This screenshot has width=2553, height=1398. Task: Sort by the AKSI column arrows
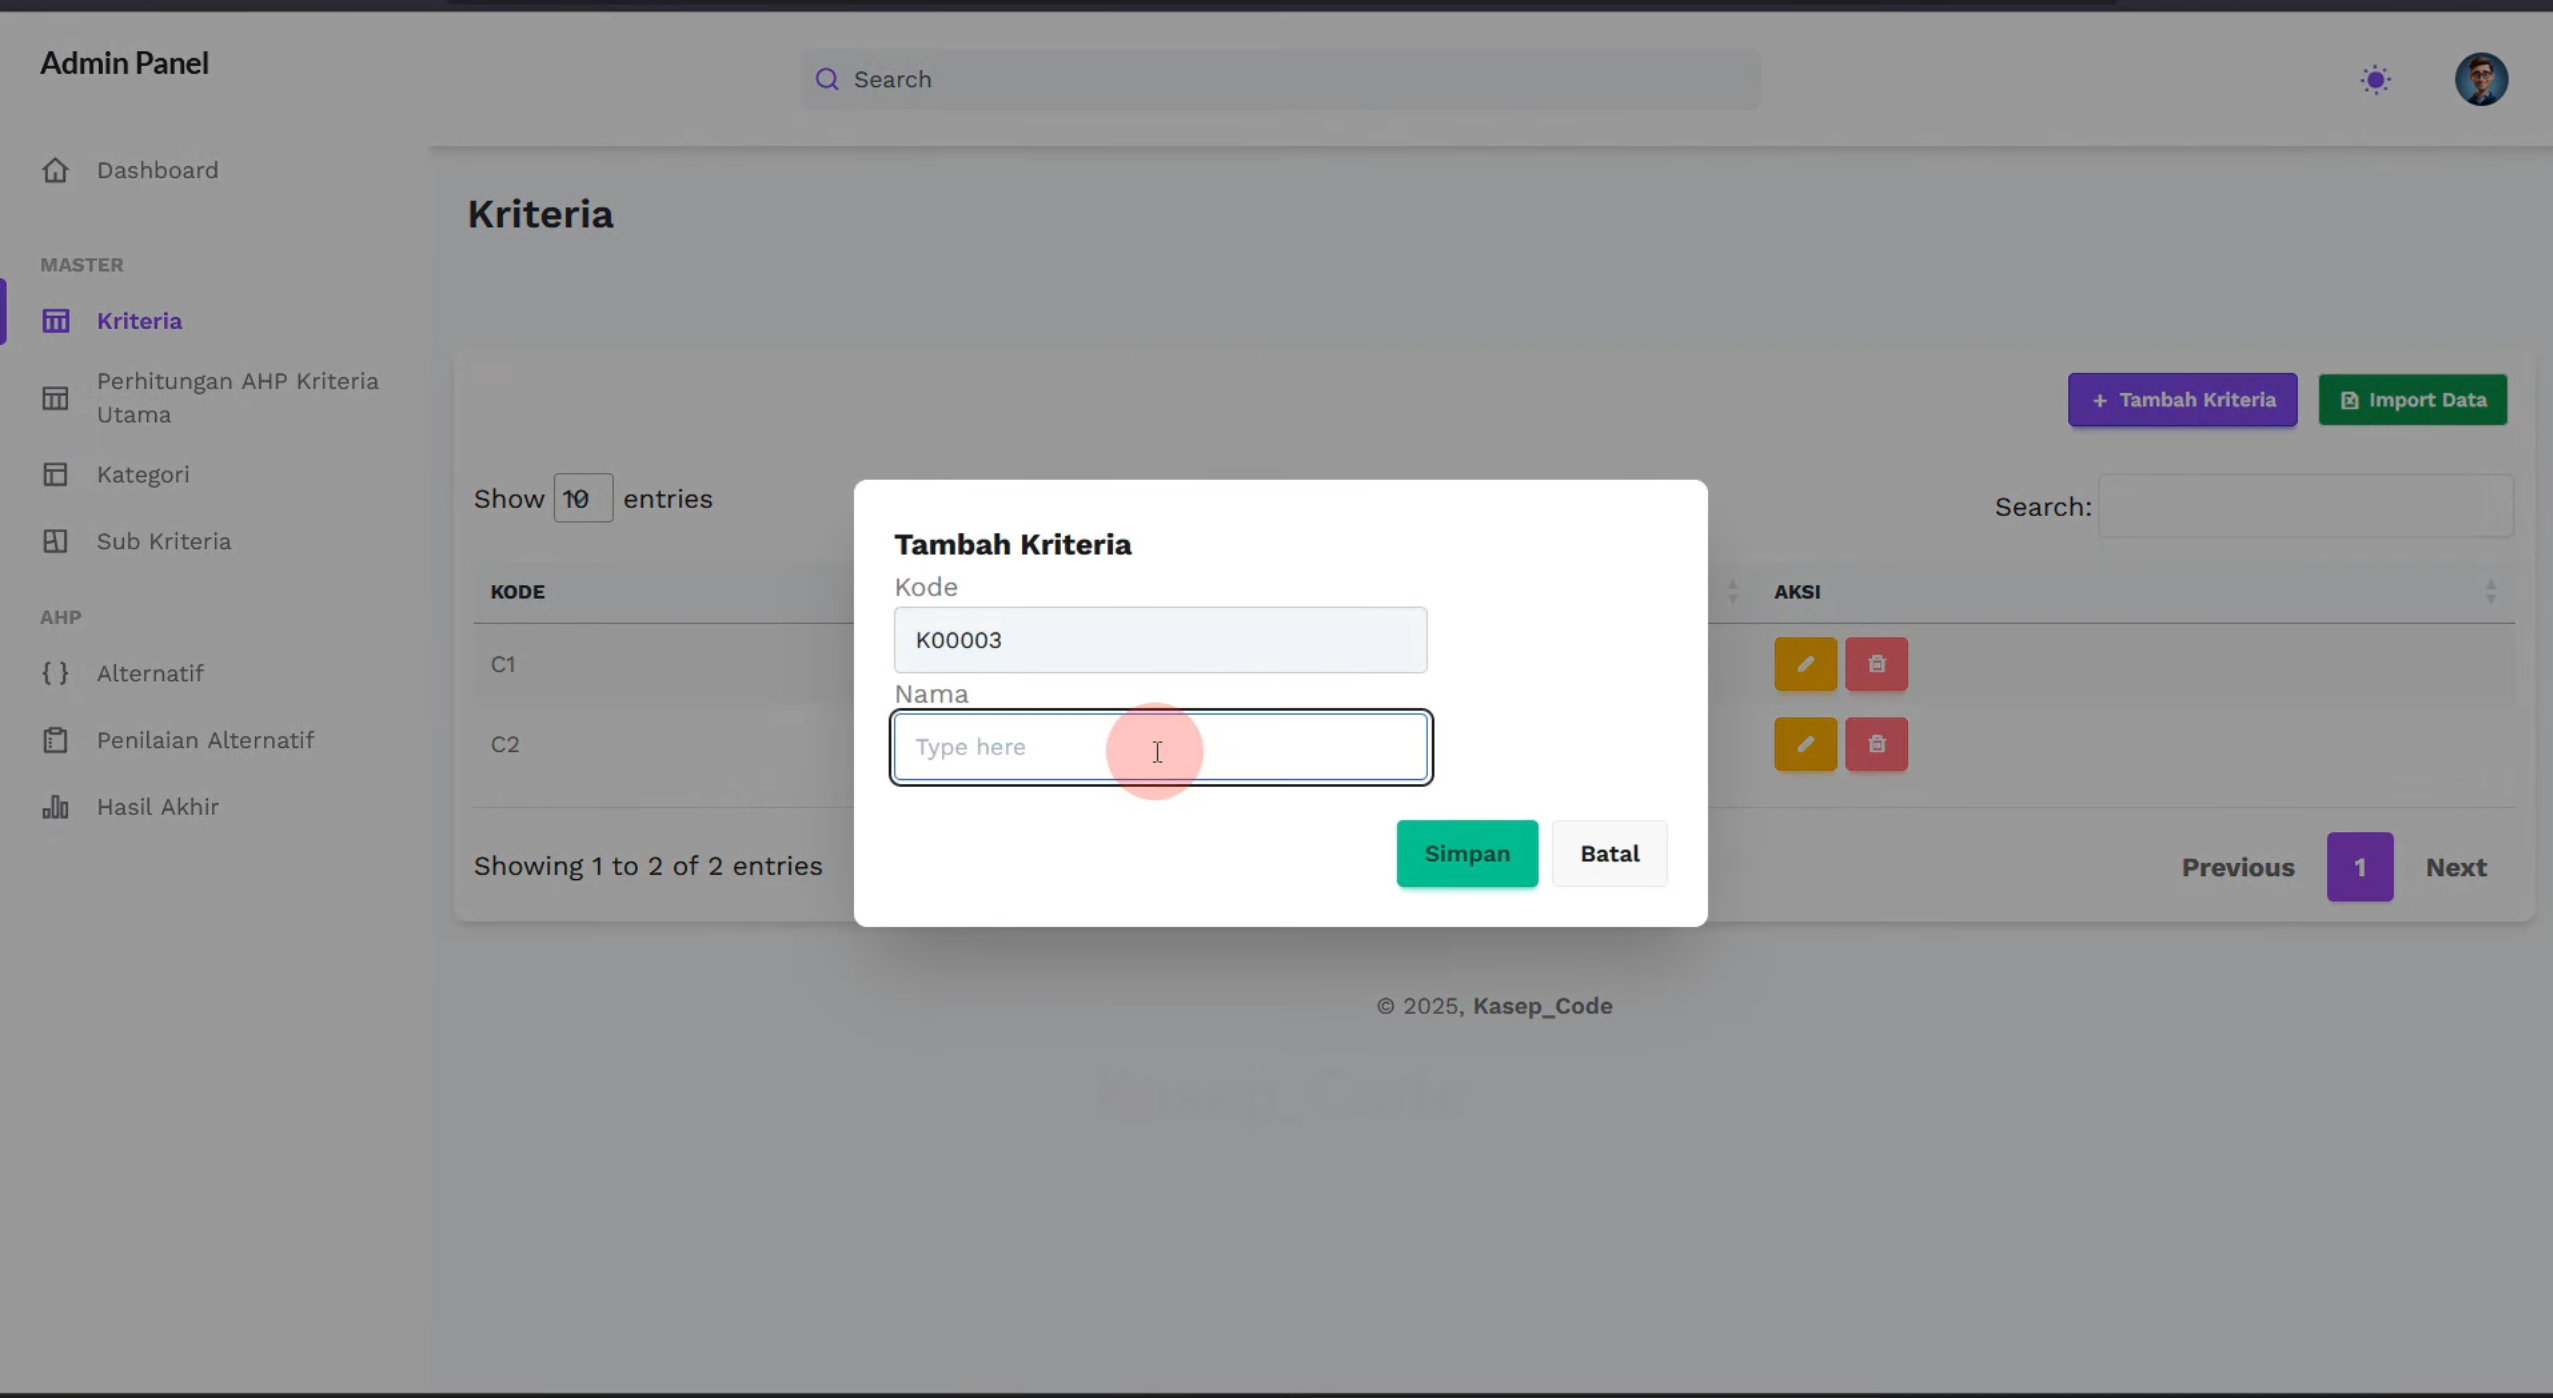pos(2490,592)
